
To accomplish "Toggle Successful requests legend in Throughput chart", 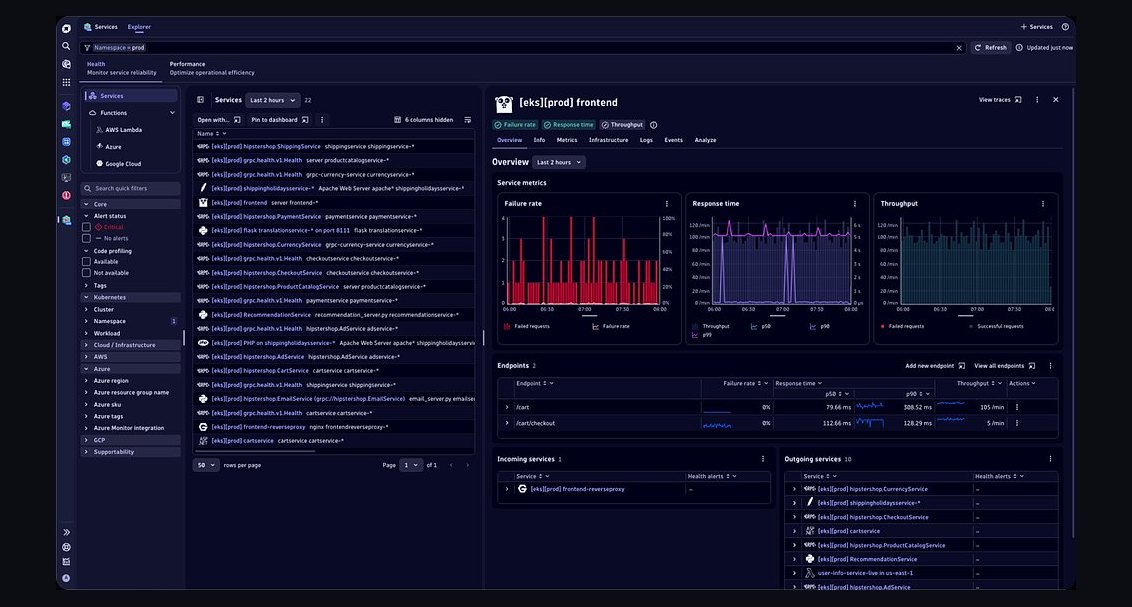I will (x=996, y=326).
